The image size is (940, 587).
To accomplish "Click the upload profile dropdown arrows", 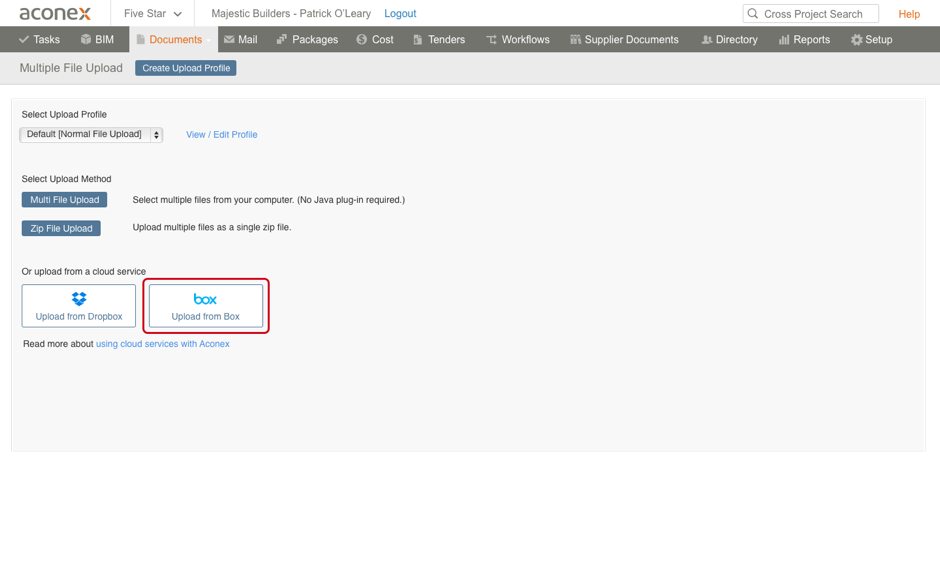I will coord(156,135).
